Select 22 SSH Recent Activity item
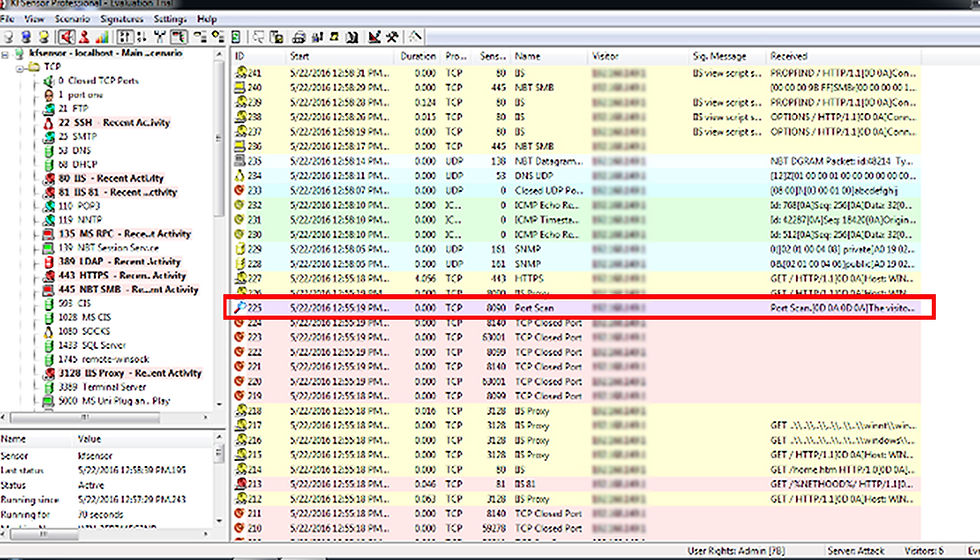Viewport: 980px width, 560px height. (114, 122)
